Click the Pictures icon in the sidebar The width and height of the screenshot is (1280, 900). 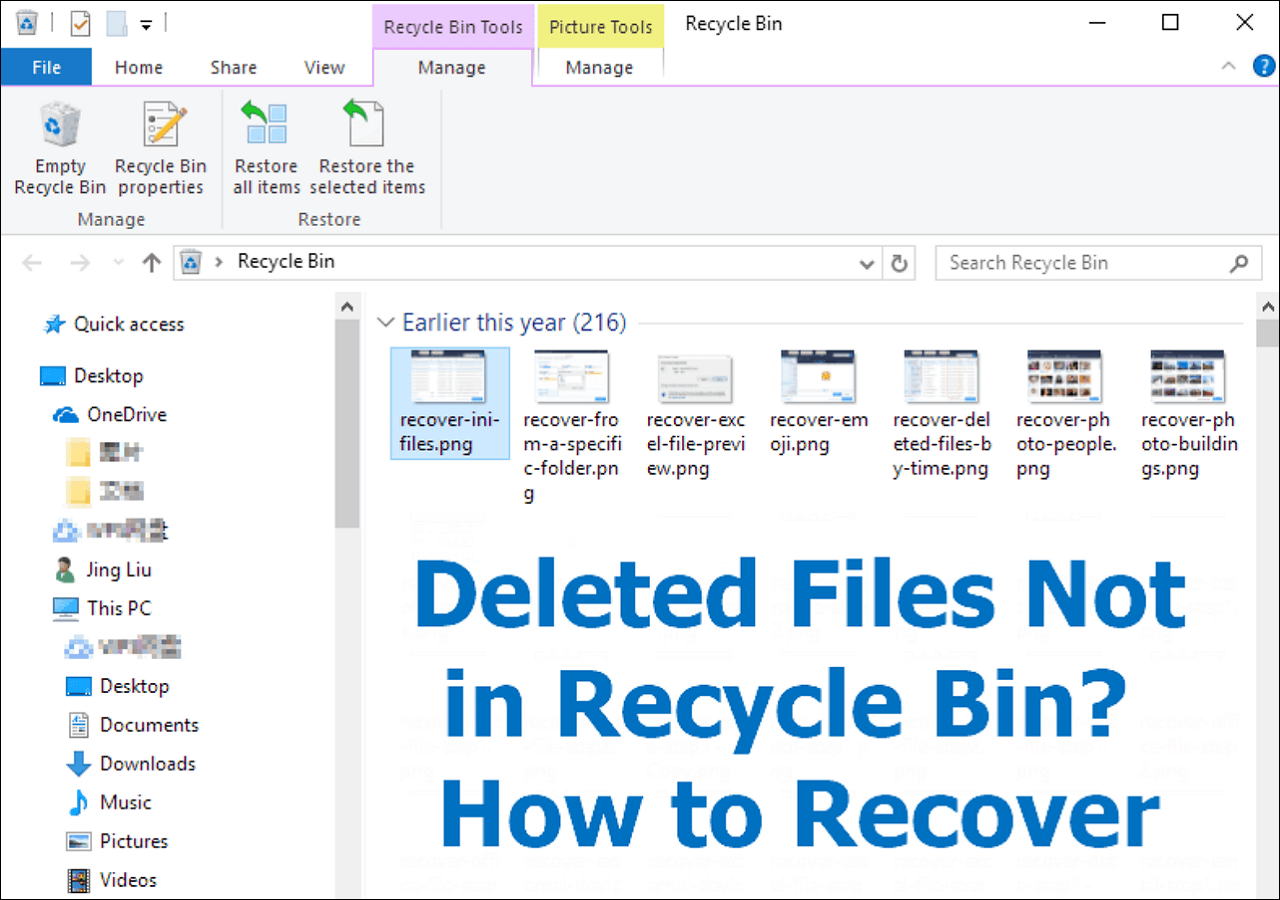pyautogui.click(x=78, y=841)
